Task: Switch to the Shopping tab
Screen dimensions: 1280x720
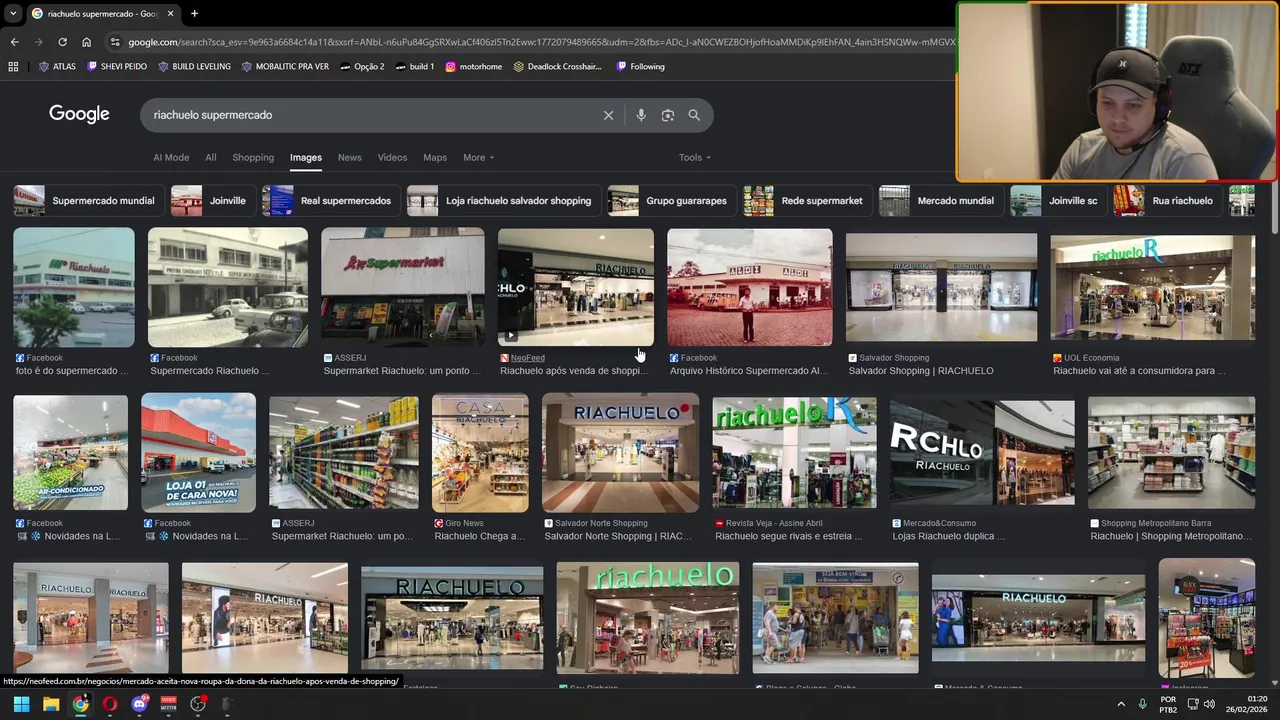Action: click(253, 157)
